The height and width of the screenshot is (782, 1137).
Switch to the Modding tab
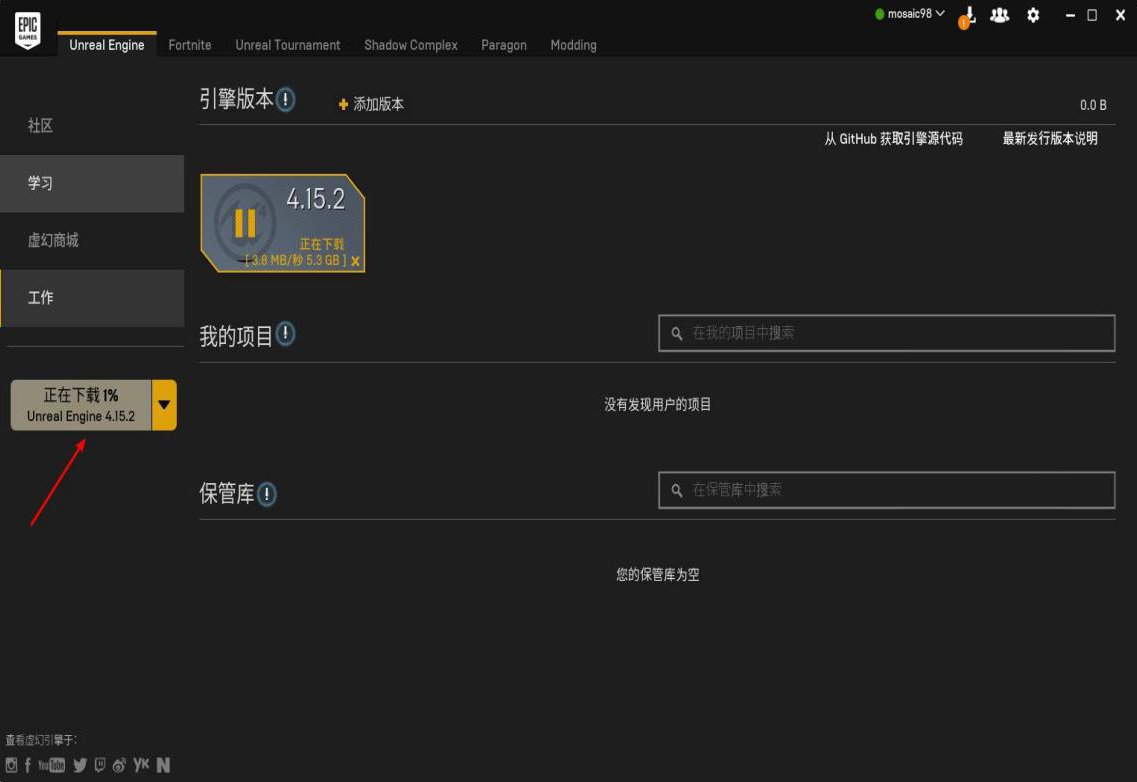tap(574, 45)
